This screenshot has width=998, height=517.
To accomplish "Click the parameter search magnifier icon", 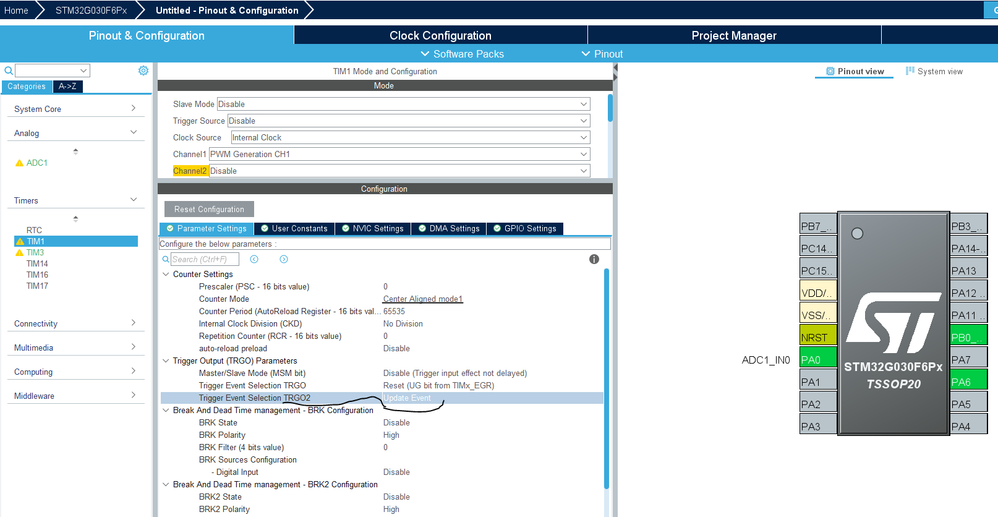I will (165, 259).
